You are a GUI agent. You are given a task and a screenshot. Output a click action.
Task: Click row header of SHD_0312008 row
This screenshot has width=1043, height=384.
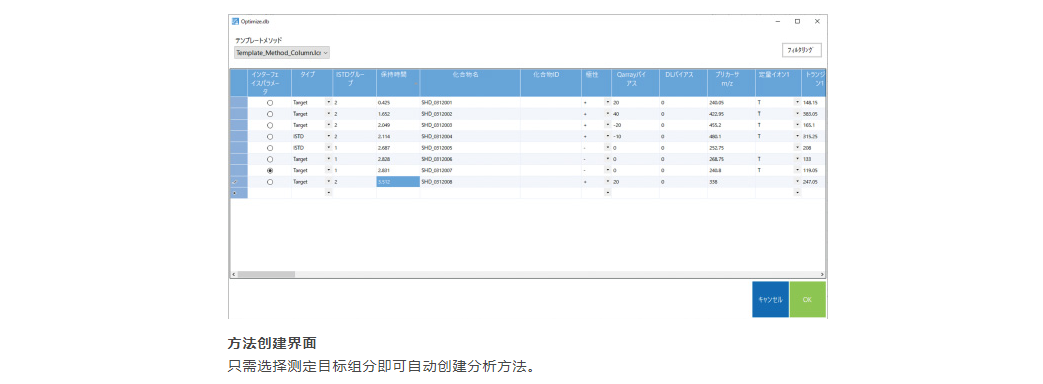pos(239,182)
